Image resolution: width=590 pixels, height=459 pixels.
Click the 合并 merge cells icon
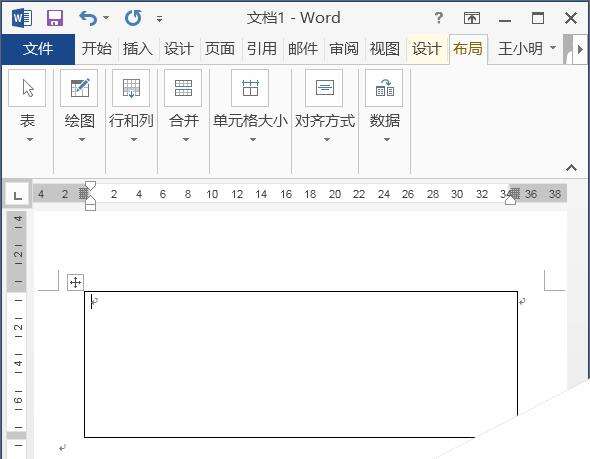pyautogui.click(x=183, y=88)
